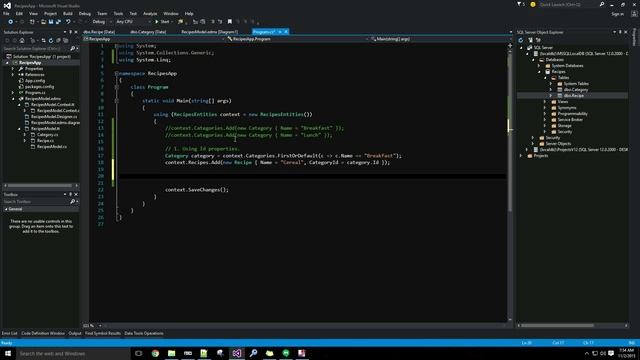Click the Windows taskbar search box
This screenshot has width=640, height=360.
pos(73,353)
